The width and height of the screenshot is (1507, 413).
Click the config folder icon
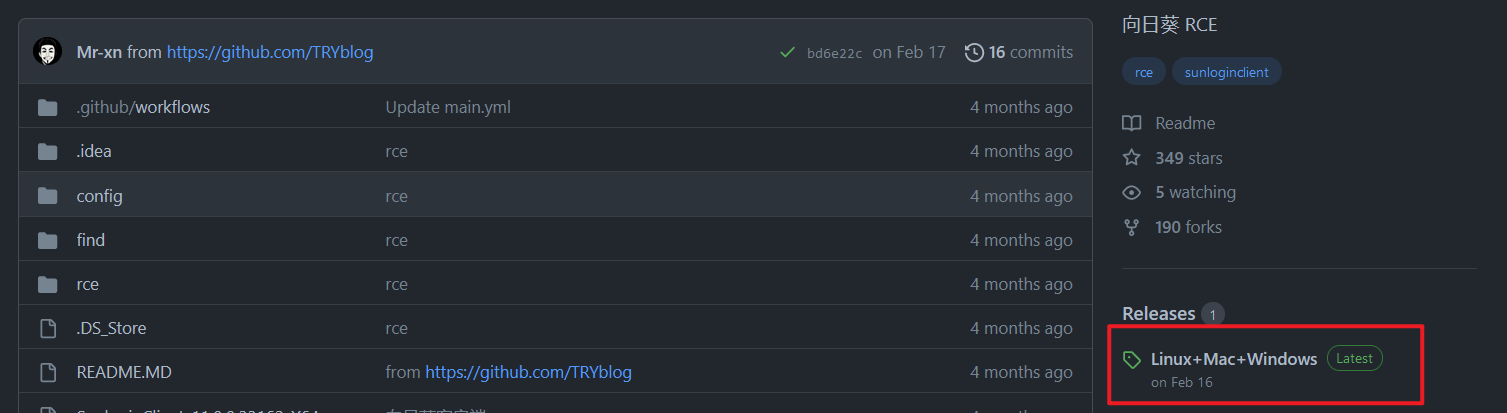[x=47, y=196]
